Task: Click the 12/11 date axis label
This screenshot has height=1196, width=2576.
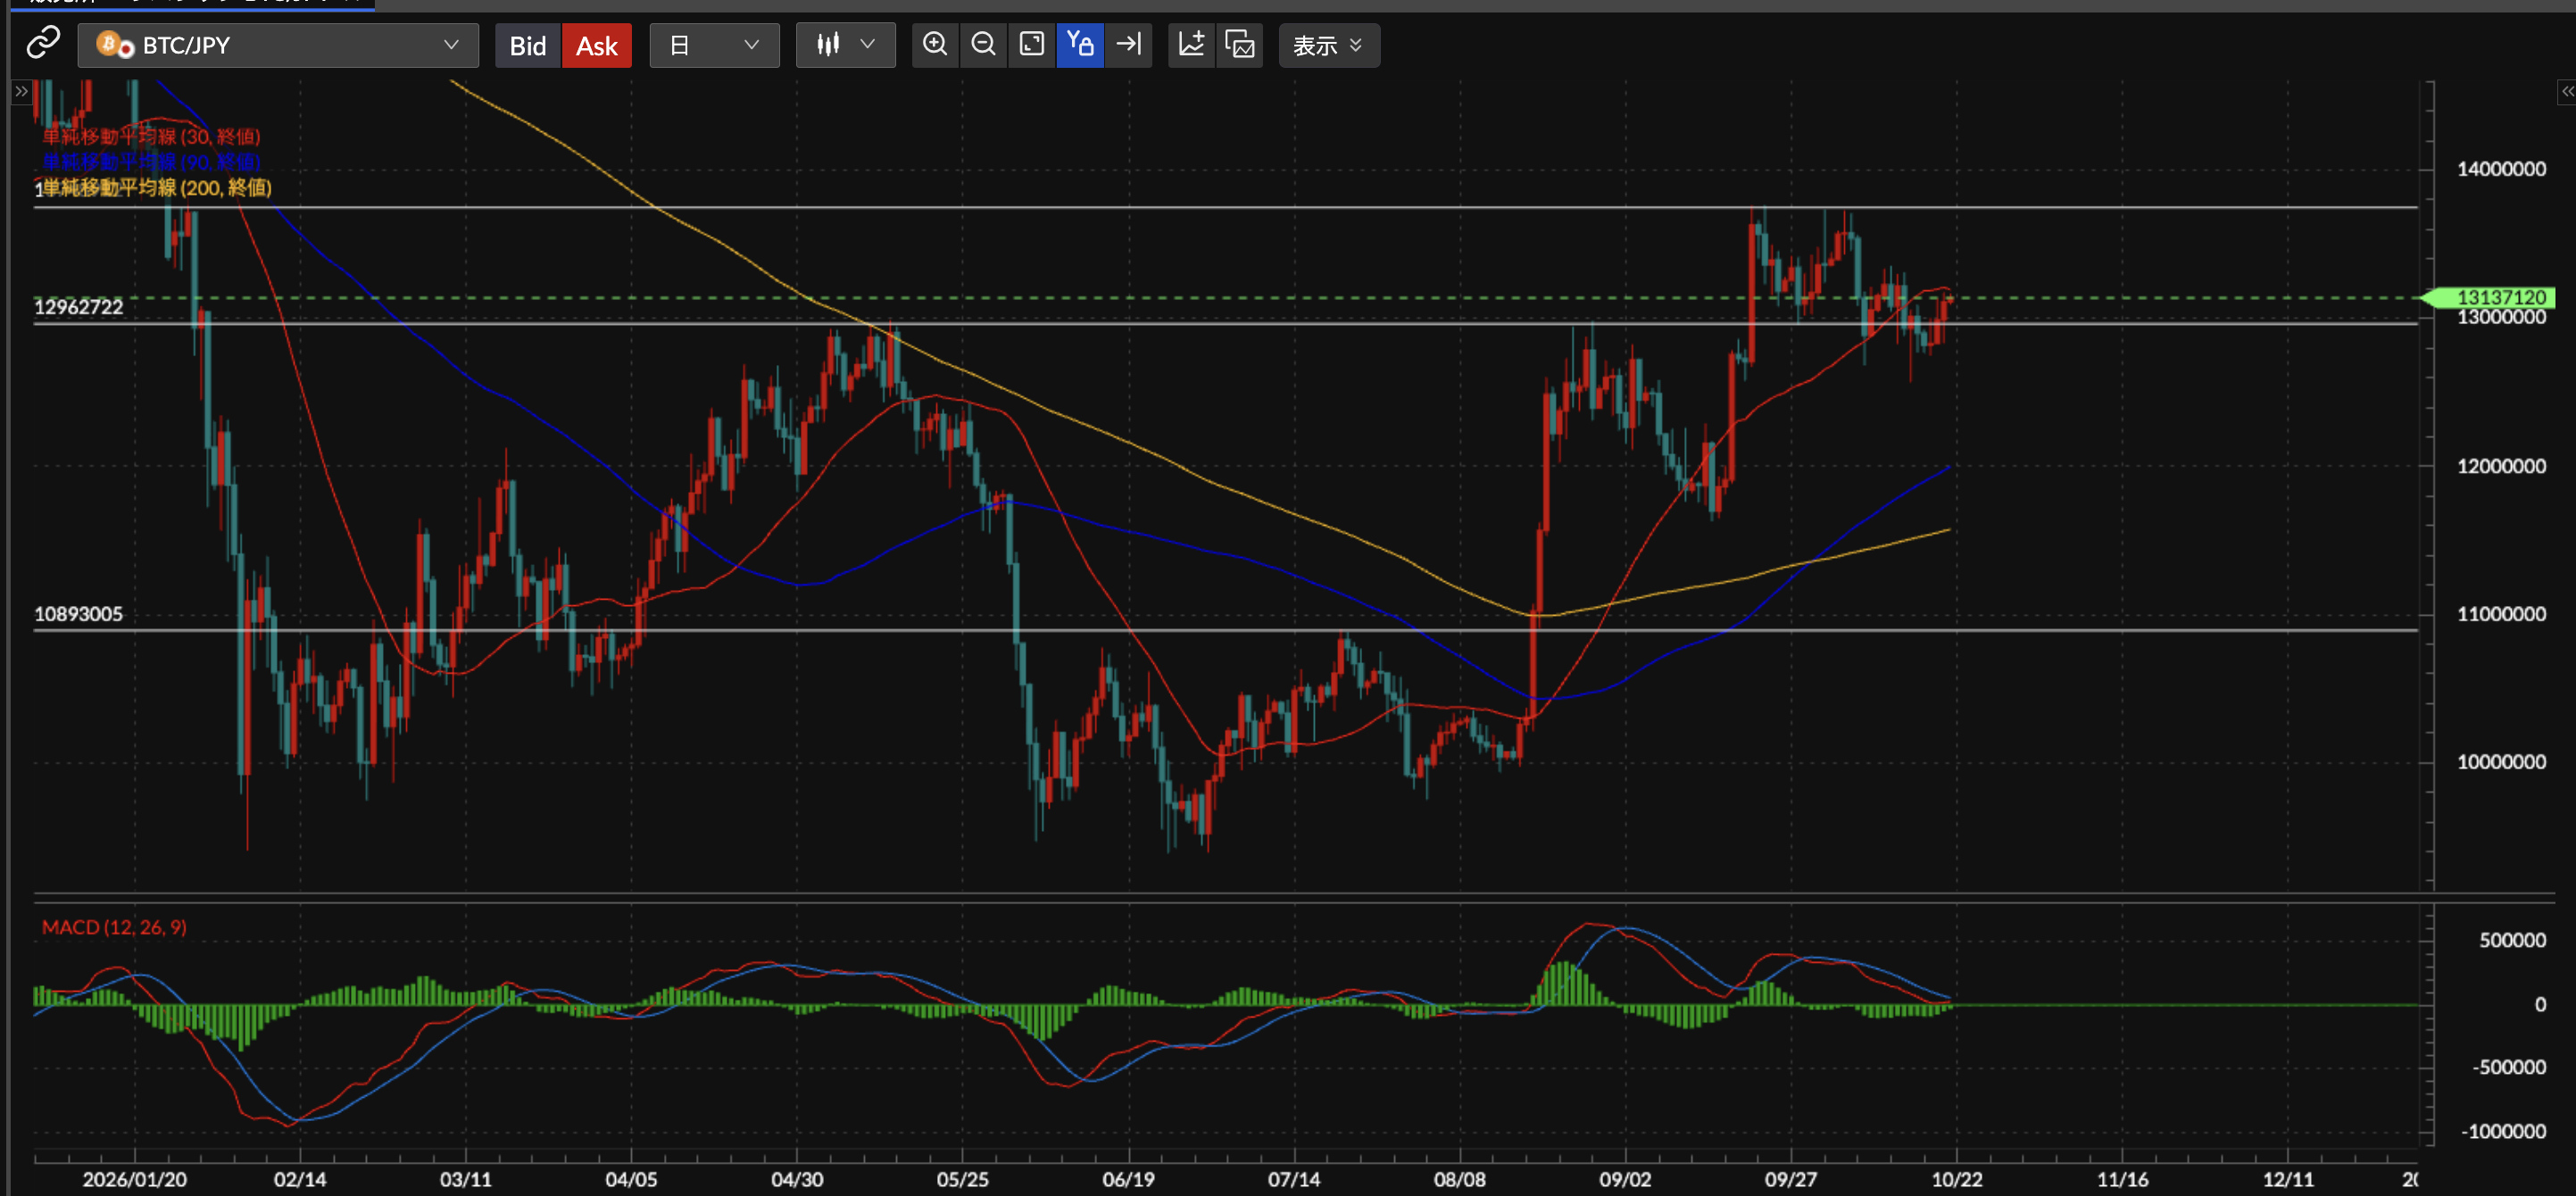Action: 2288,1179
